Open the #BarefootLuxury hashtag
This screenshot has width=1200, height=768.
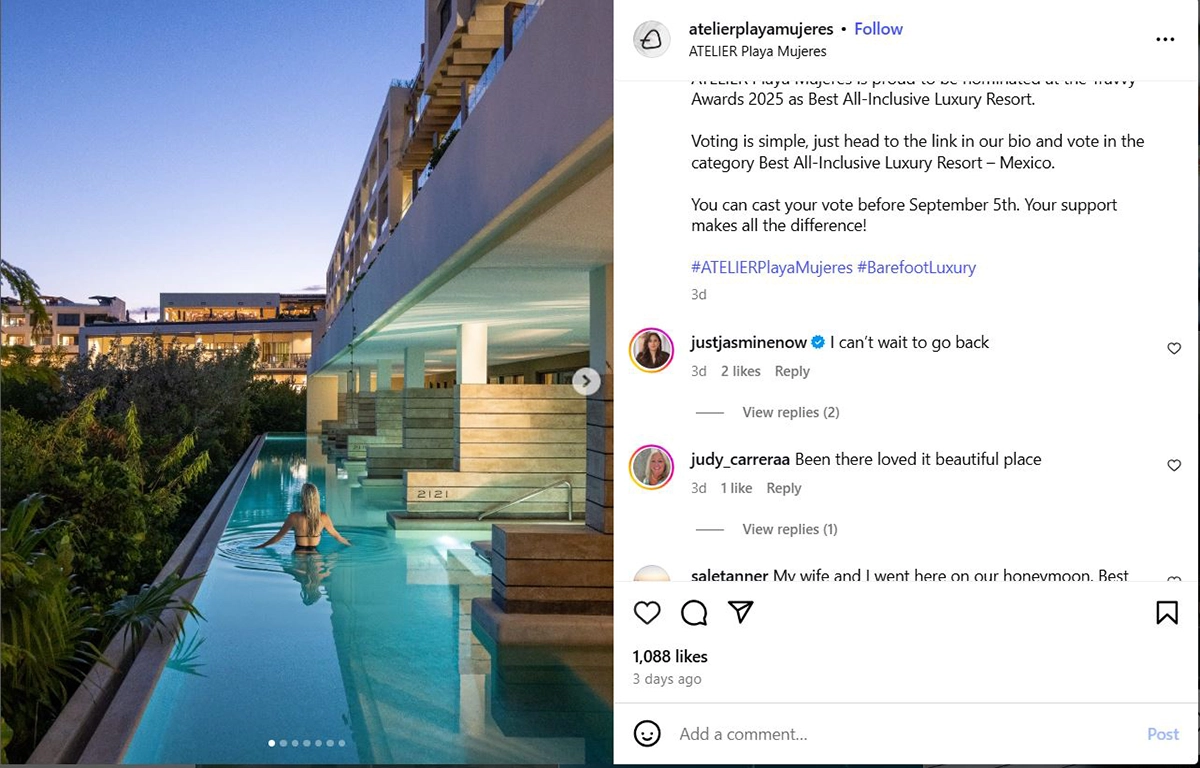click(x=916, y=267)
